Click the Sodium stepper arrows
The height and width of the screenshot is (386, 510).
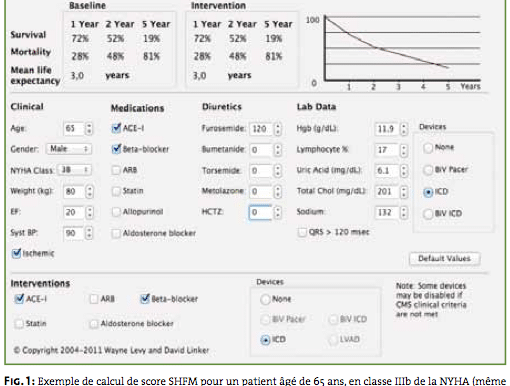coord(404,212)
